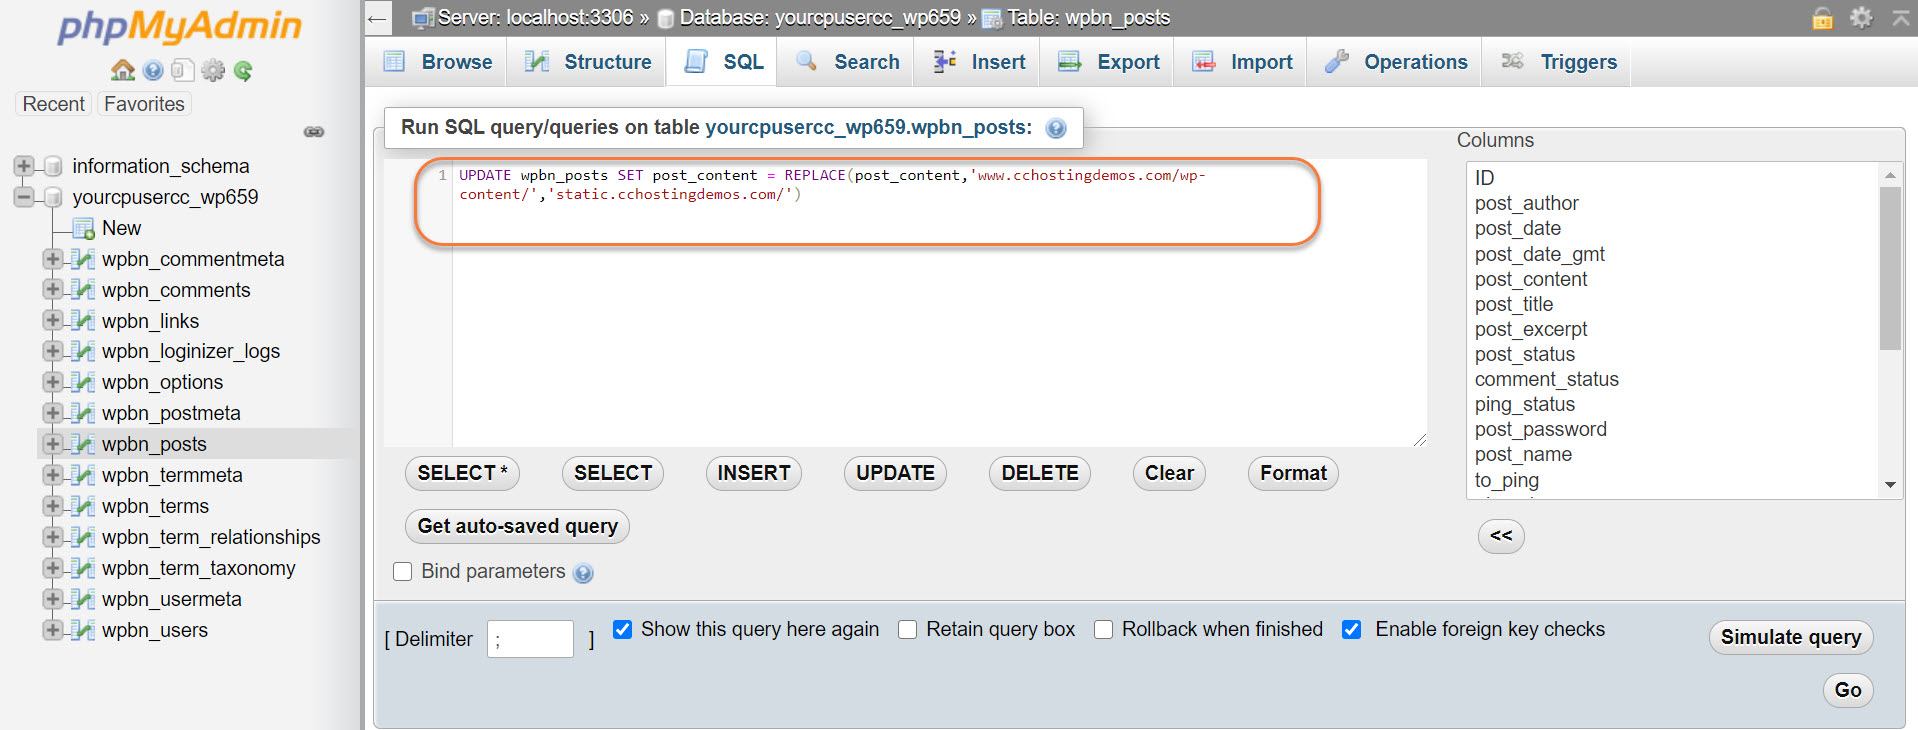This screenshot has width=1918, height=730.
Task: Click the padlock icon in top bar
Action: click(1822, 18)
